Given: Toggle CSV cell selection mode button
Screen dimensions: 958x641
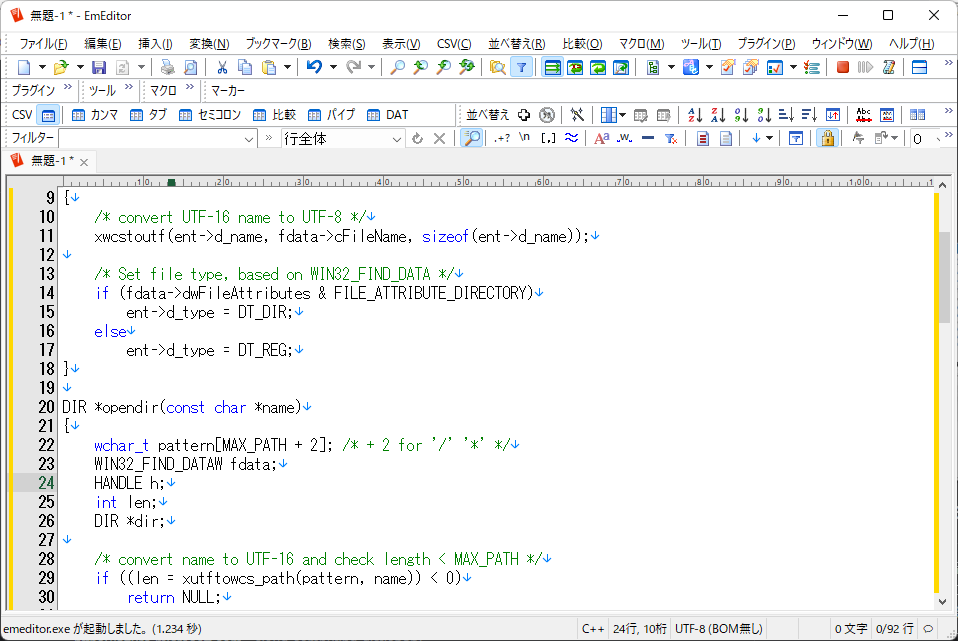Looking at the screenshot, I should click(48, 115).
